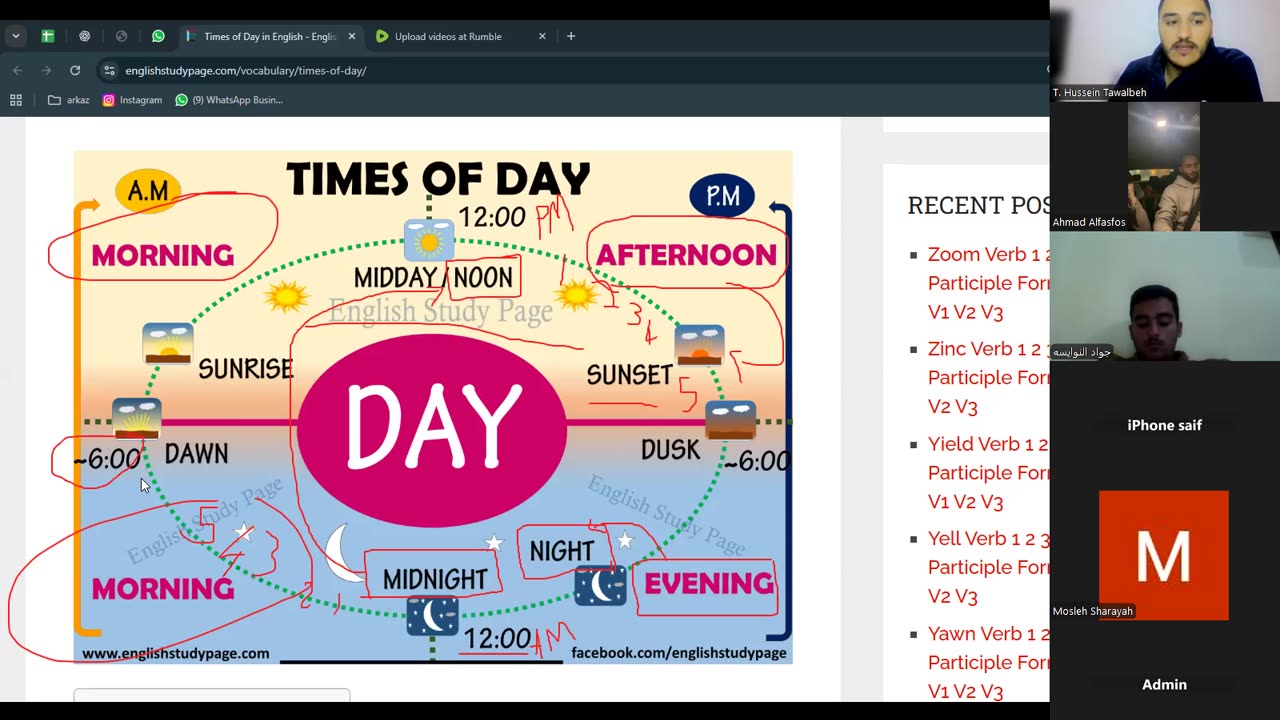Switch to the globe icon pinned tab
Viewport: 1280px width, 720px height.
click(121, 36)
